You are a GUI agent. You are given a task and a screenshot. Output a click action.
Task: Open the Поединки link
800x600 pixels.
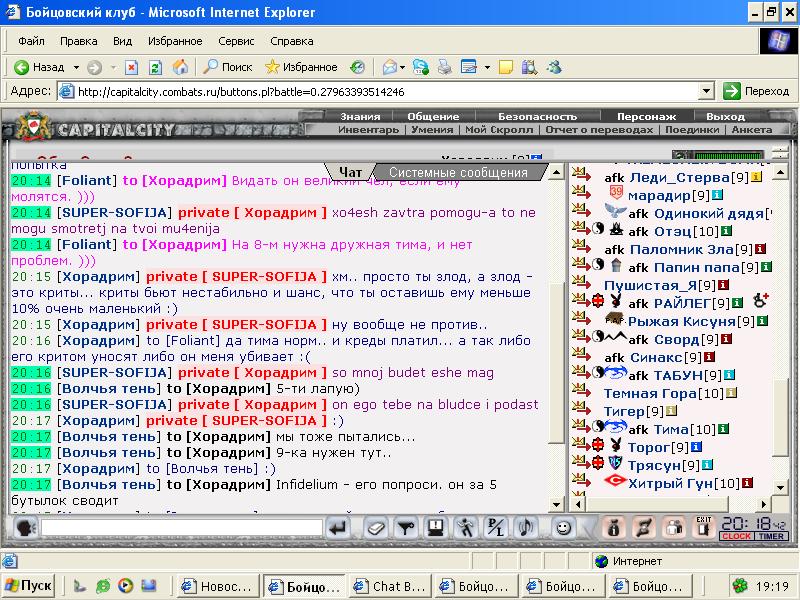click(x=692, y=130)
